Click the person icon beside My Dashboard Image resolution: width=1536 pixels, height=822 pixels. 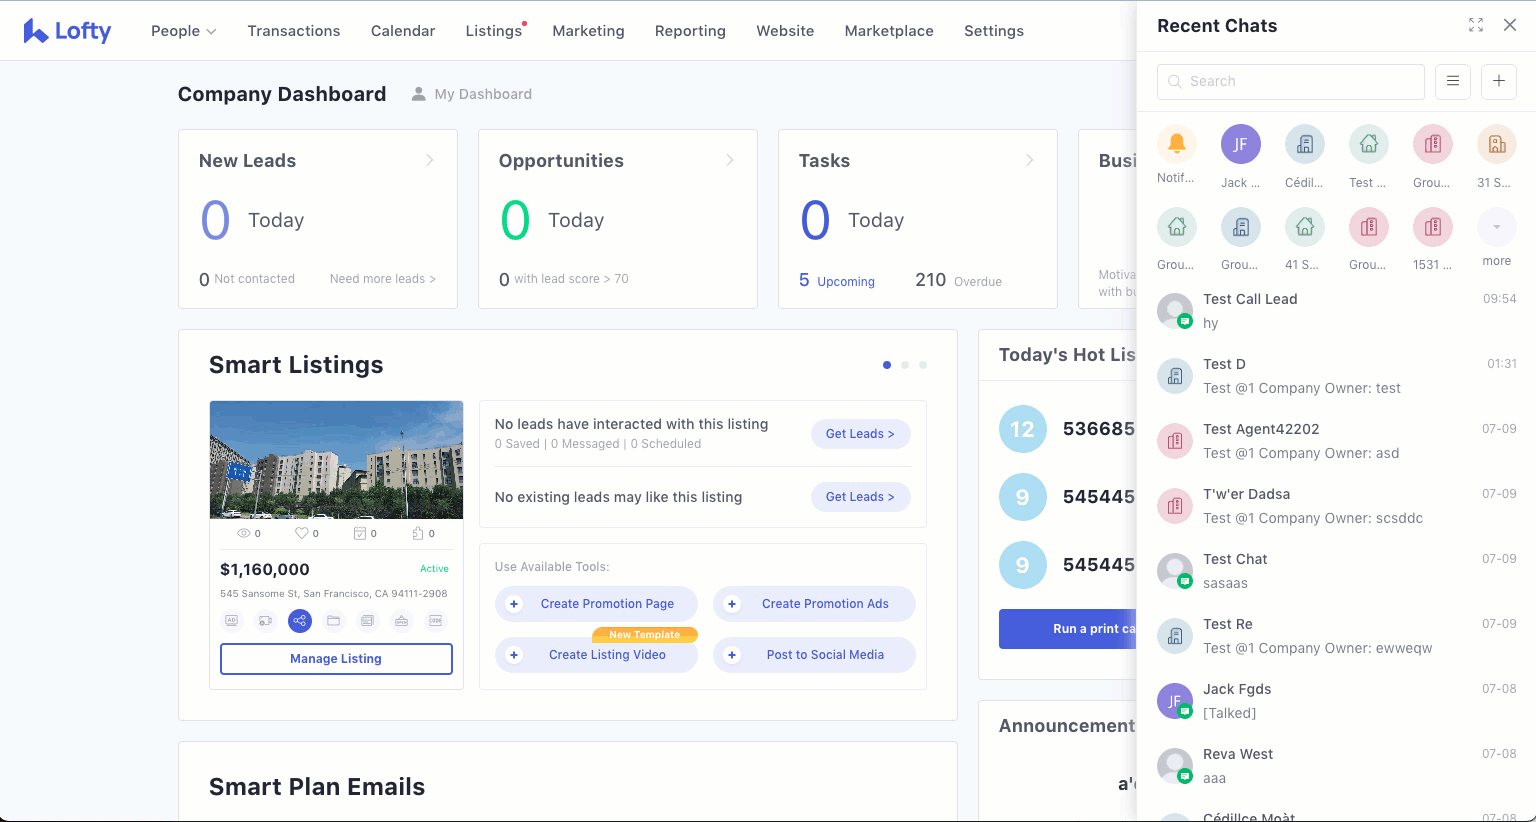(x=419, y=94)
